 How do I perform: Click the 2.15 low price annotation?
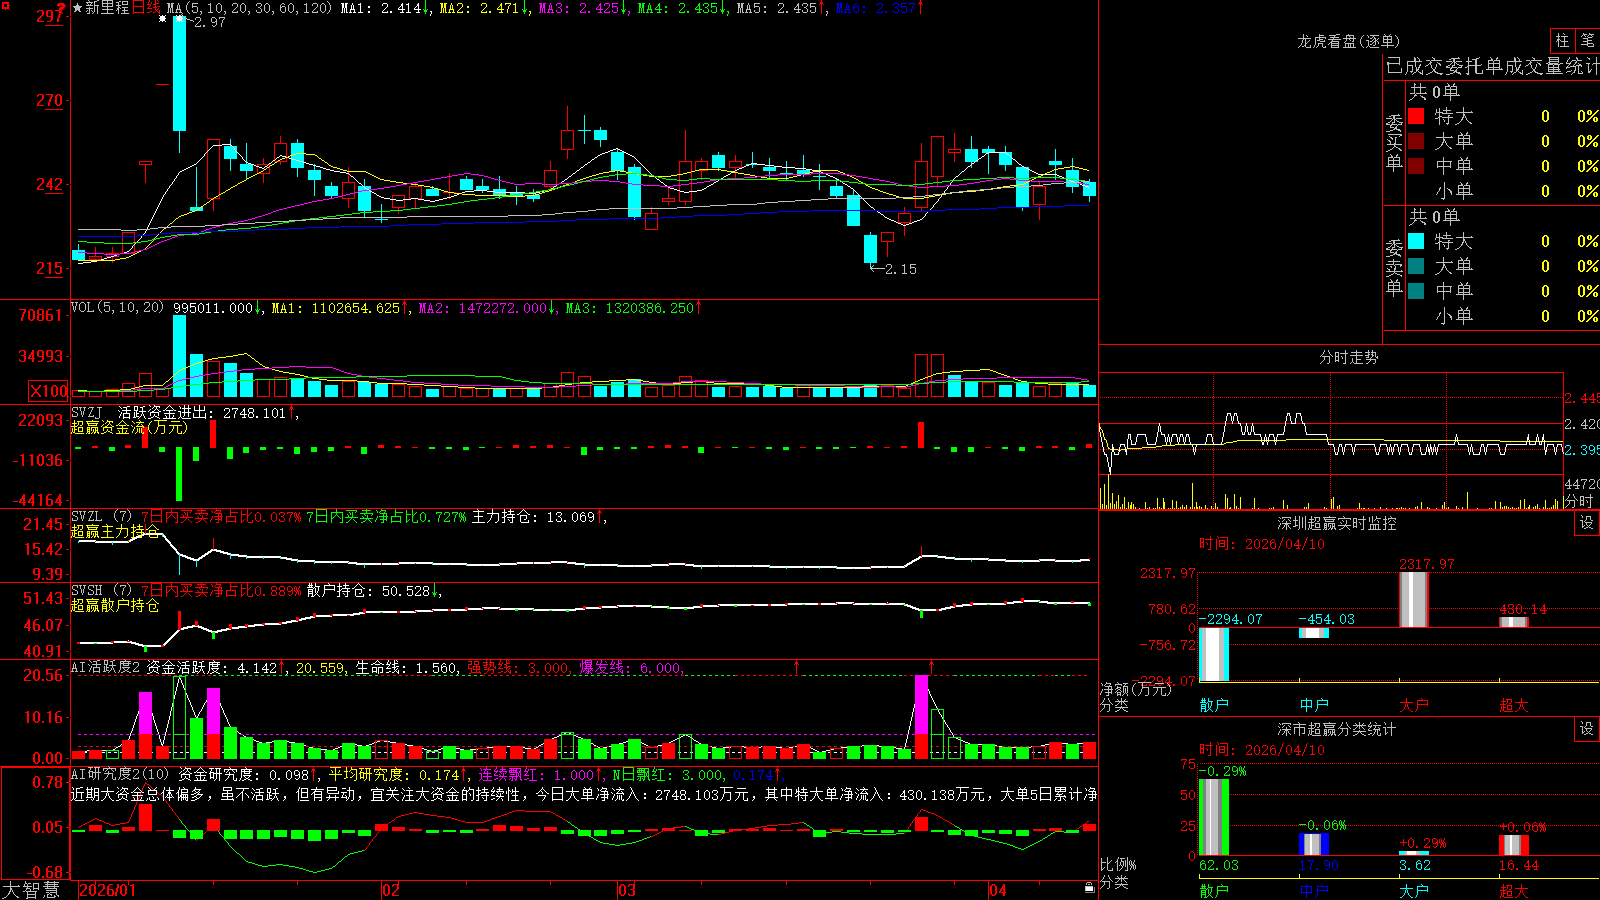click(x=900, y=269)
